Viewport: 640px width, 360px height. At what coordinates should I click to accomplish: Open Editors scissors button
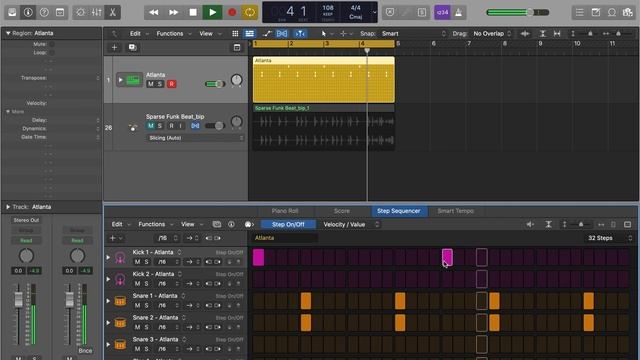click(112, 12)
